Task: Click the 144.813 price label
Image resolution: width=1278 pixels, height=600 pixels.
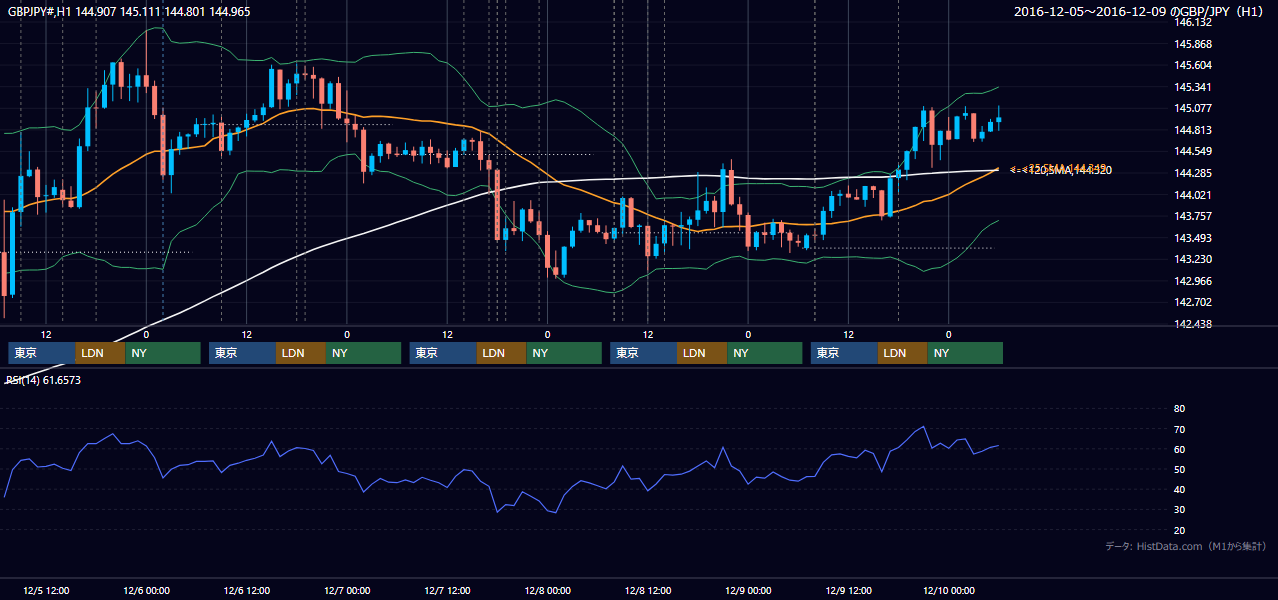Action: click(1194, 130)
